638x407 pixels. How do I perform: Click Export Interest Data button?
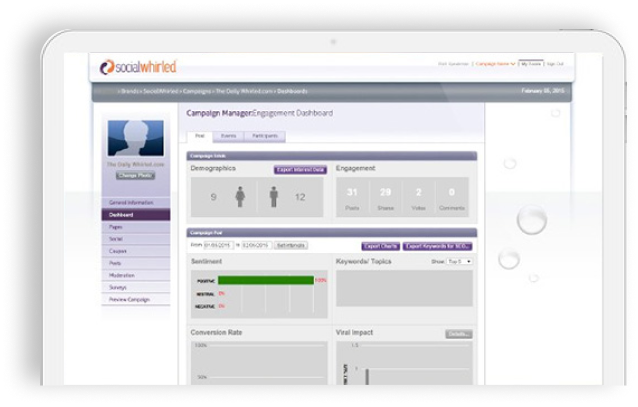(x=299, y=170)
